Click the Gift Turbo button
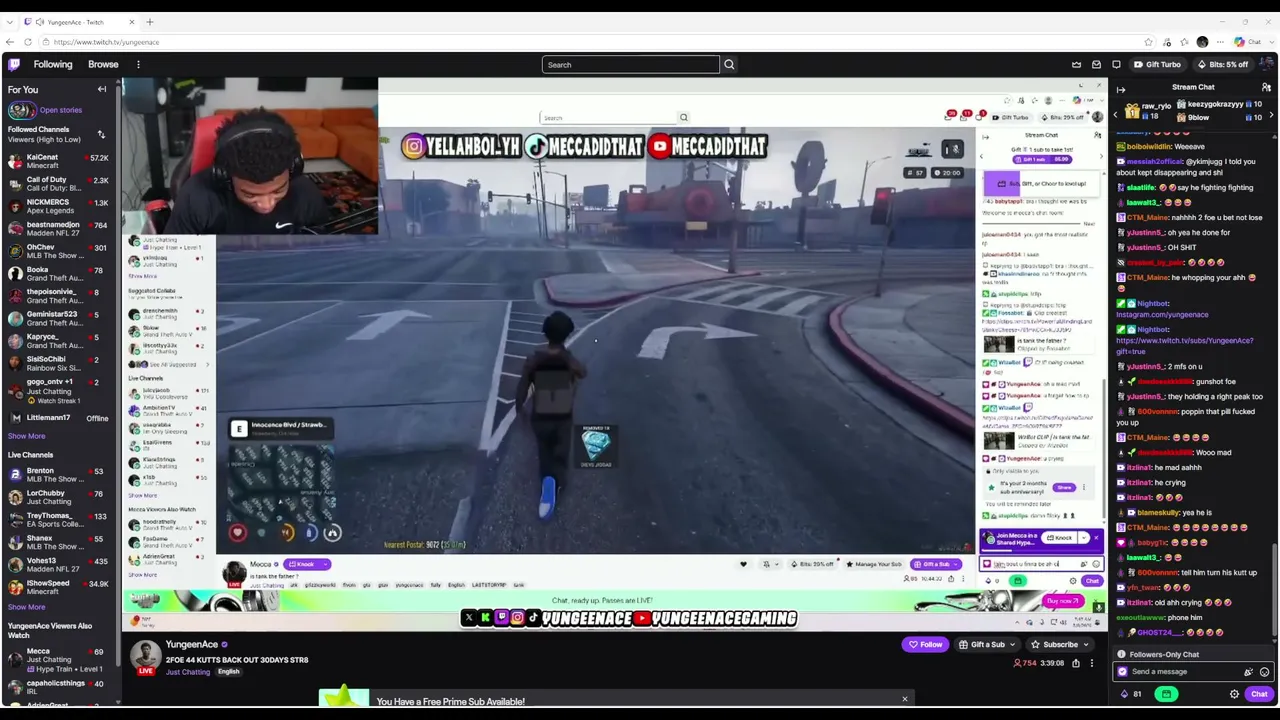Screen dimensions: 1280x720 [1156, 64]
